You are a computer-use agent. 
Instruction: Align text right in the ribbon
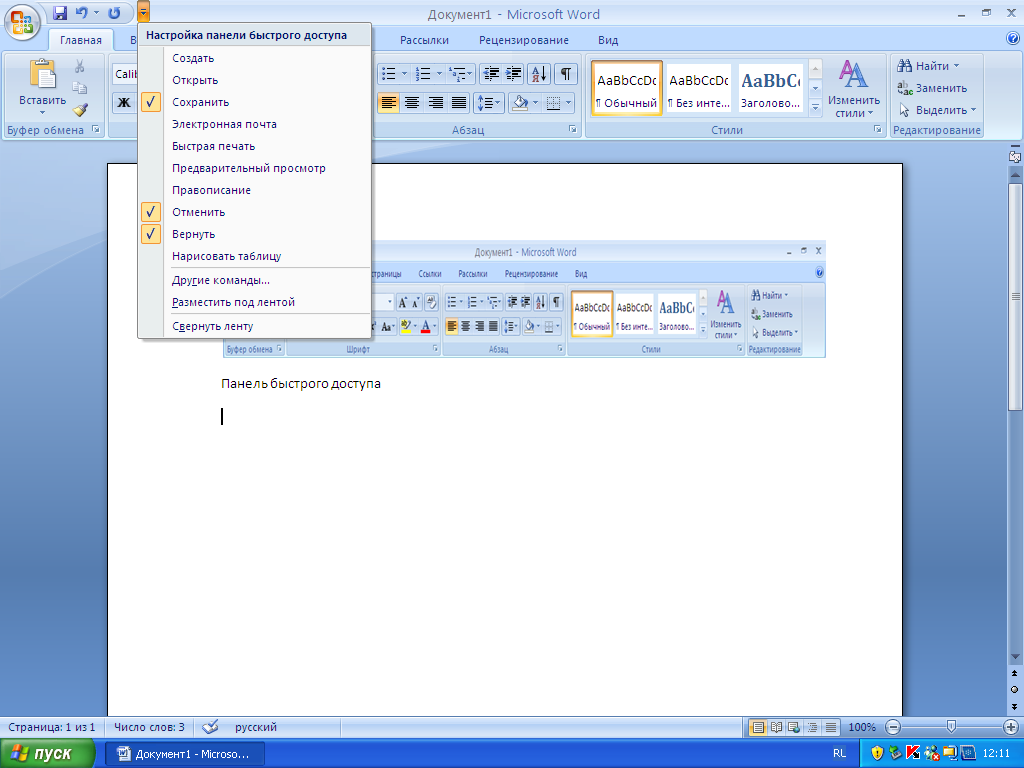(x=436, y=103)
